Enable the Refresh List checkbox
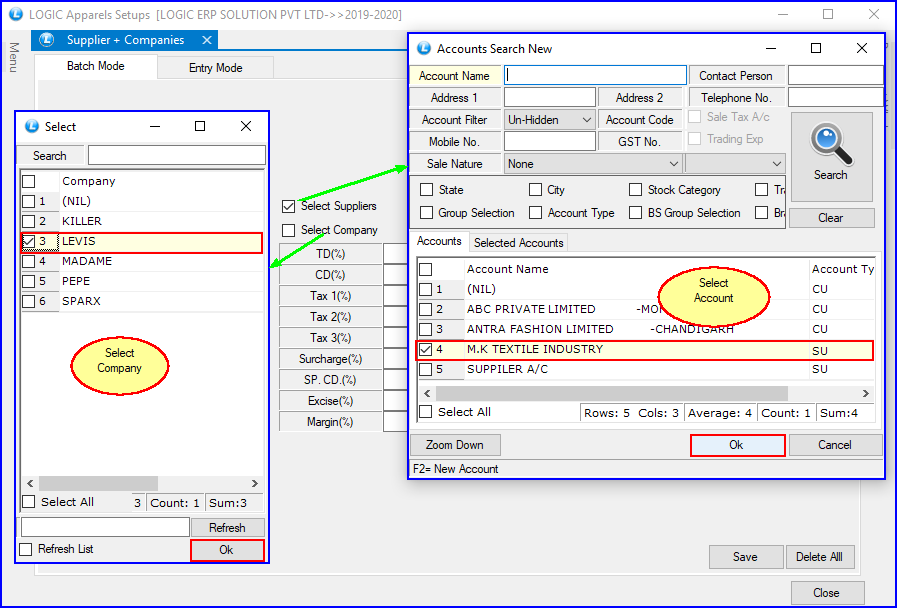This screenshot has height=608, width=897. click(x=26, y=549)
